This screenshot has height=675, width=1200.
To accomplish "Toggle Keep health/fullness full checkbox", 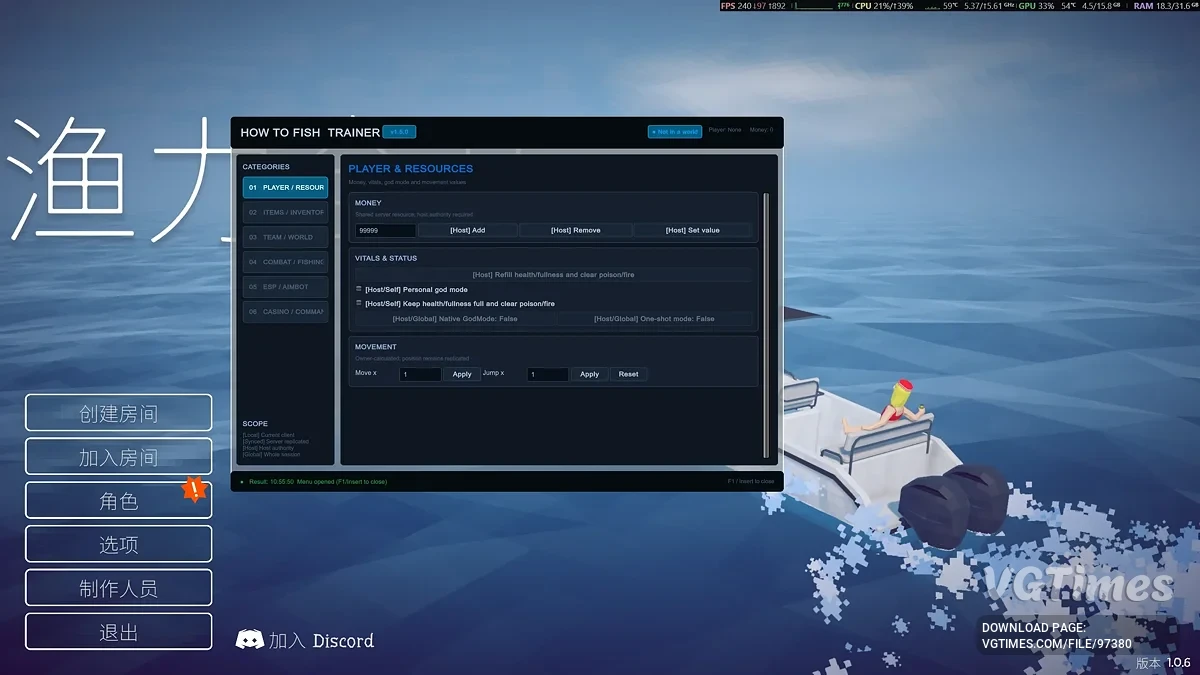I will point(359,303).
